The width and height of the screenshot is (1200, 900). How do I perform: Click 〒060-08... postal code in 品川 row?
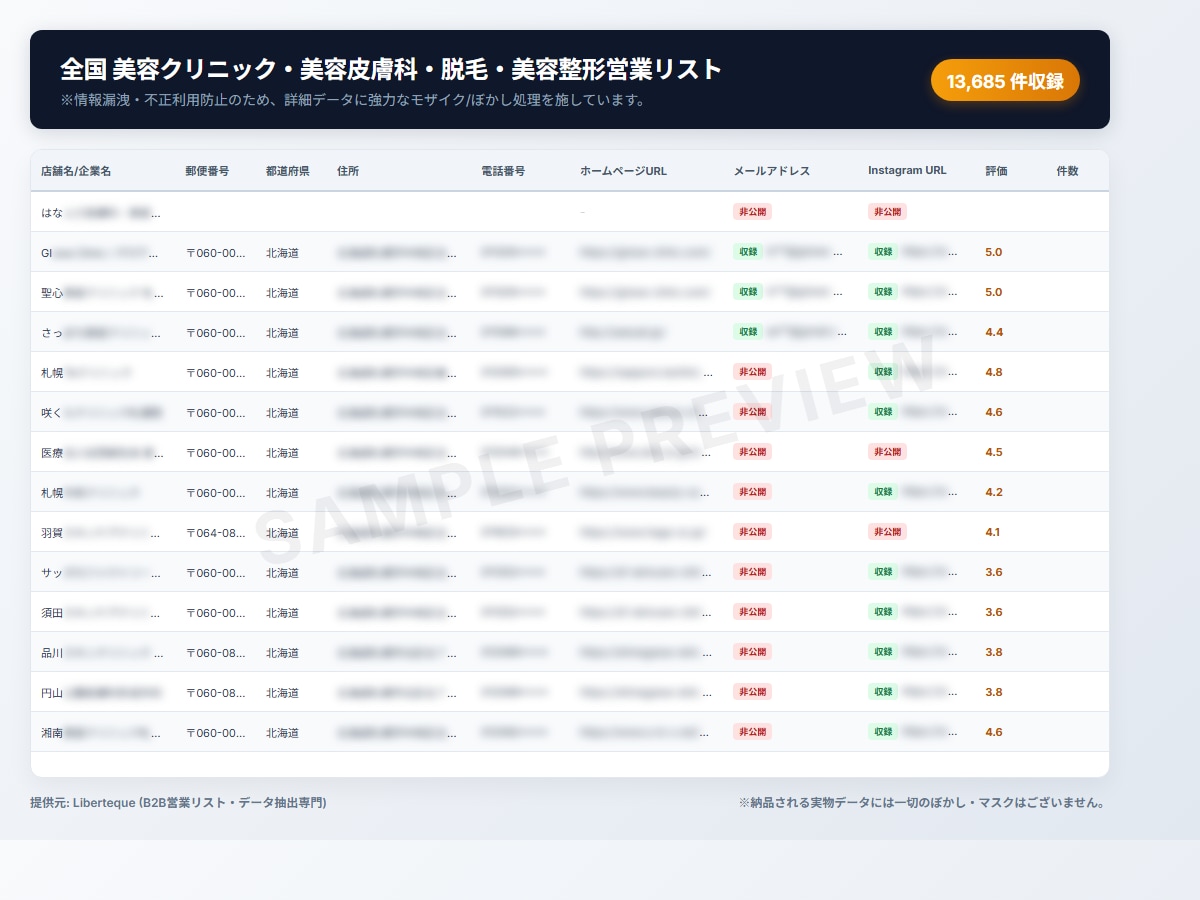215,652
